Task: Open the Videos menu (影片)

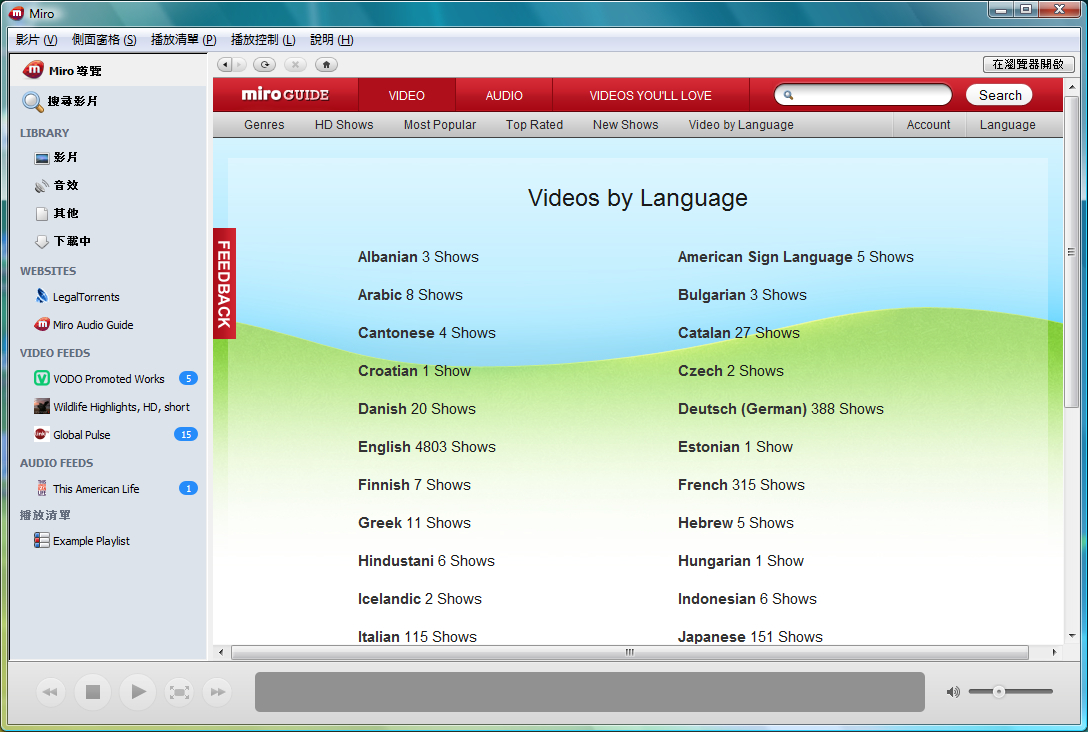Action: (37, 40)
